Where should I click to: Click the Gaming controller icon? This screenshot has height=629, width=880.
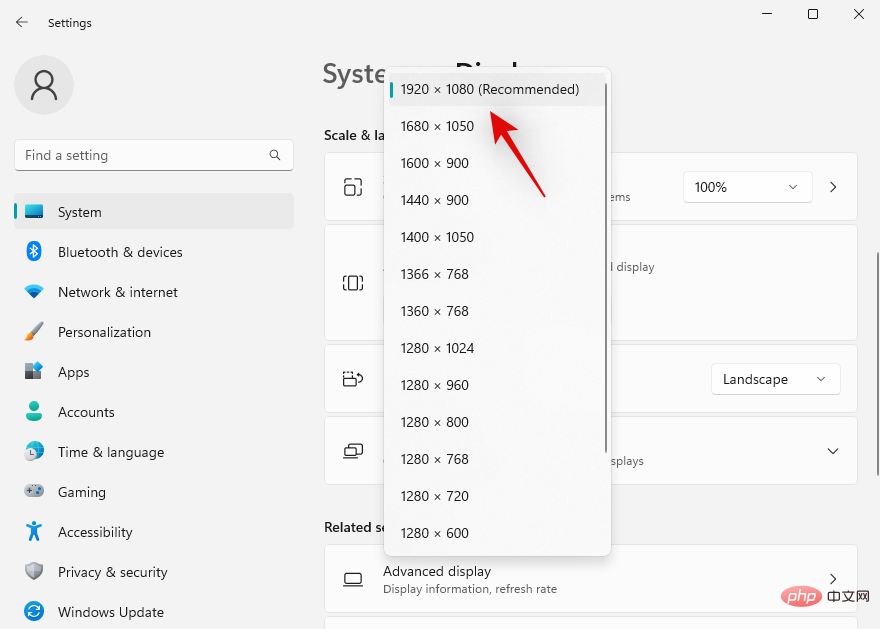tap(34, 492)
